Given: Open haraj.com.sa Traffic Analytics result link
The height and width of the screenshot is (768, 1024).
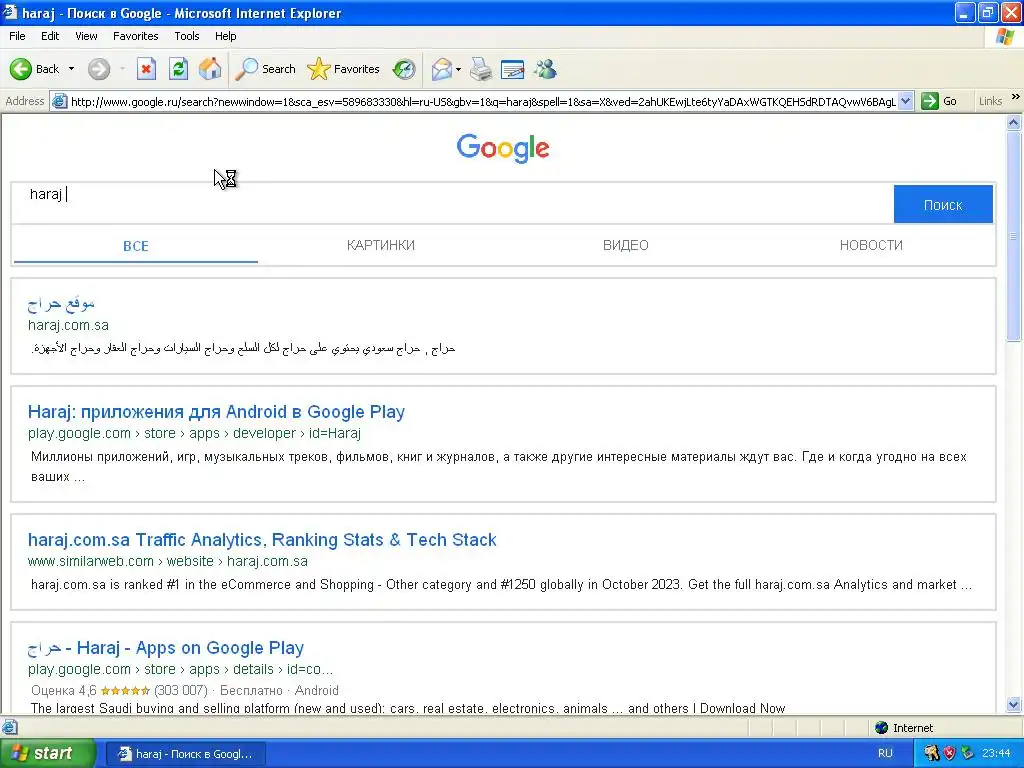Looking at the screenshot, I should [x=262, y=540].
